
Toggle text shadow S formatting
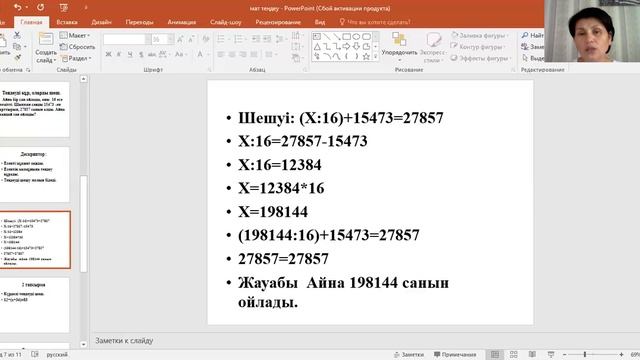coord(141,54)
